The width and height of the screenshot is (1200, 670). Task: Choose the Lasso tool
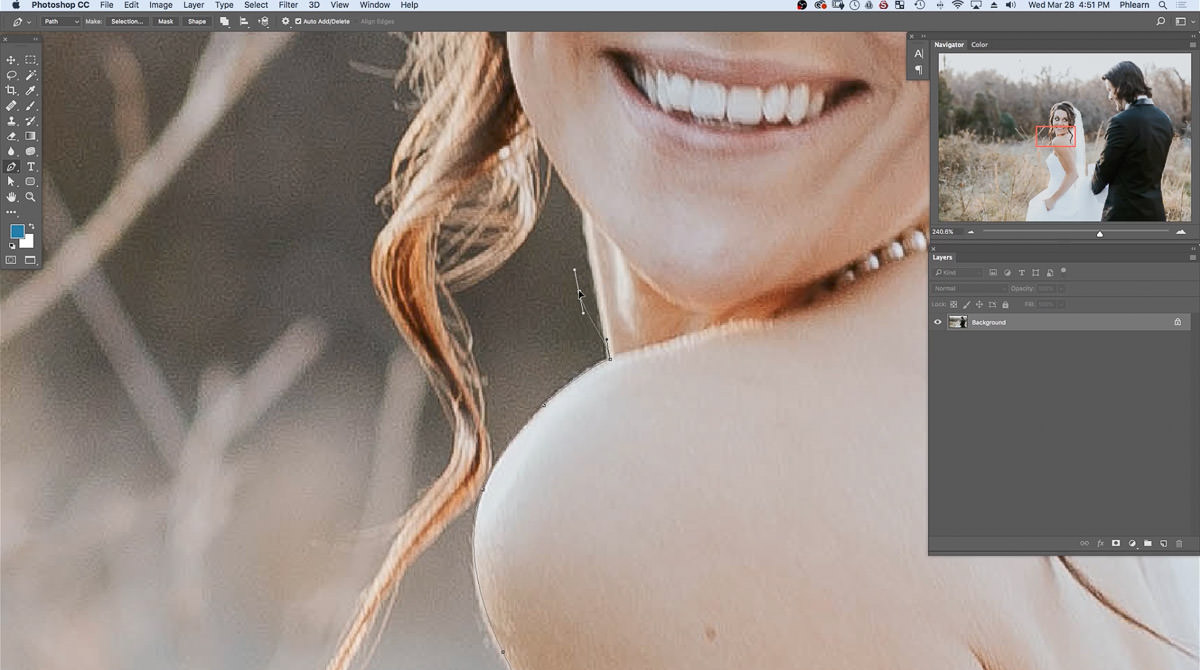pos(11,75)
